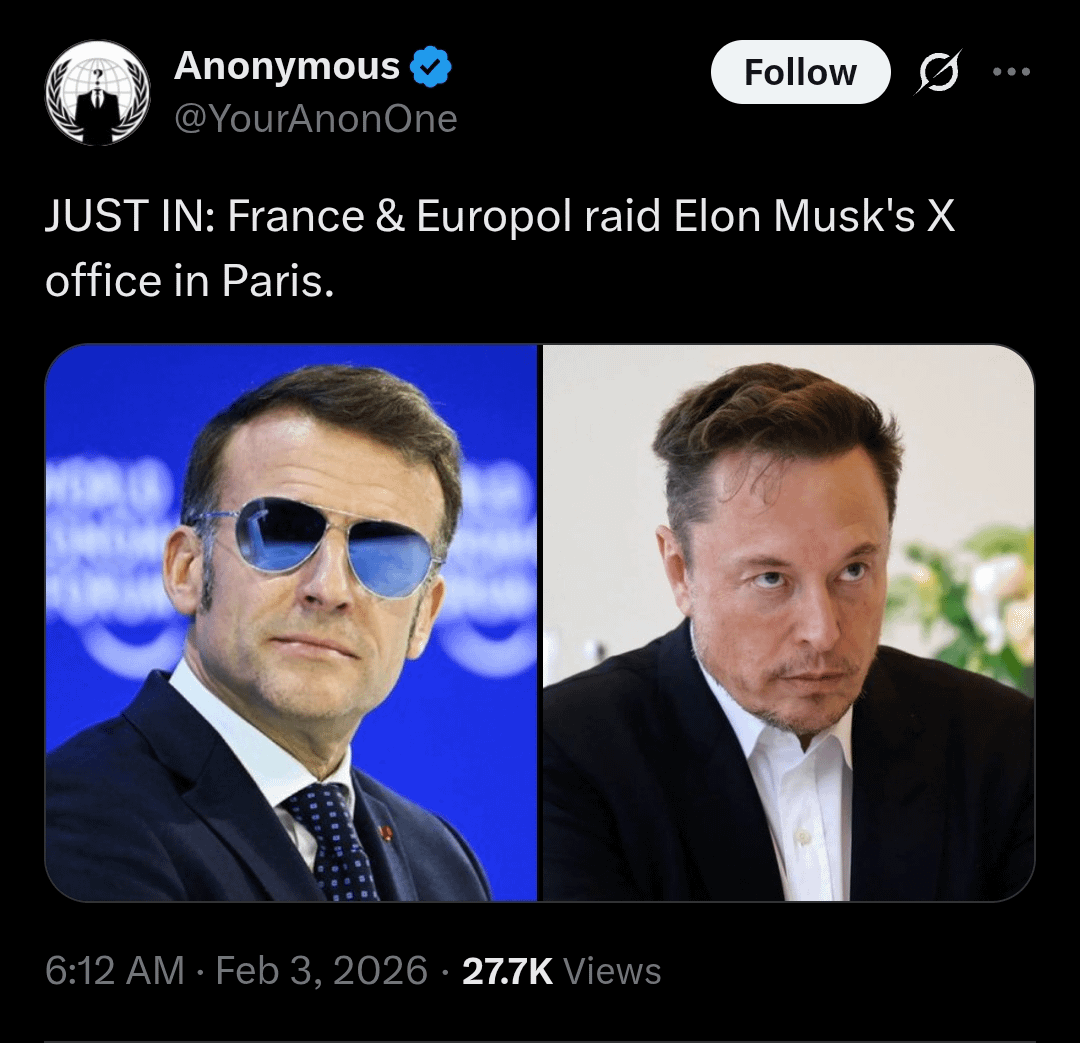
Task: Click "Elon Musk's X" in the post text
Action: [814, 218]
